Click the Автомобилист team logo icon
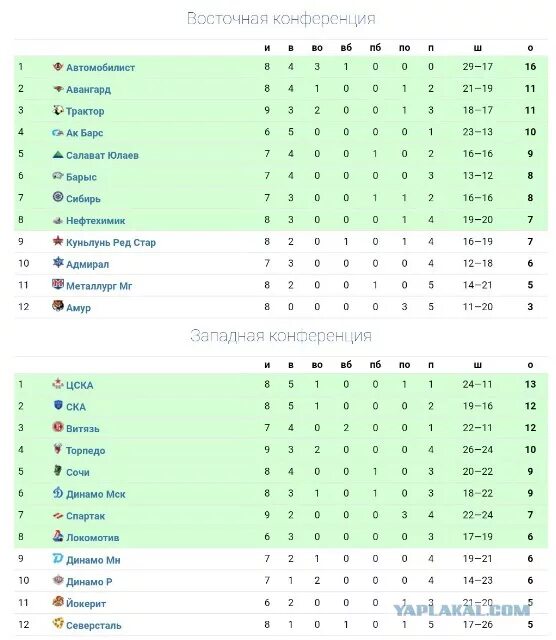The height and width of the screenshot is (640, 556). tap(58, 67)
